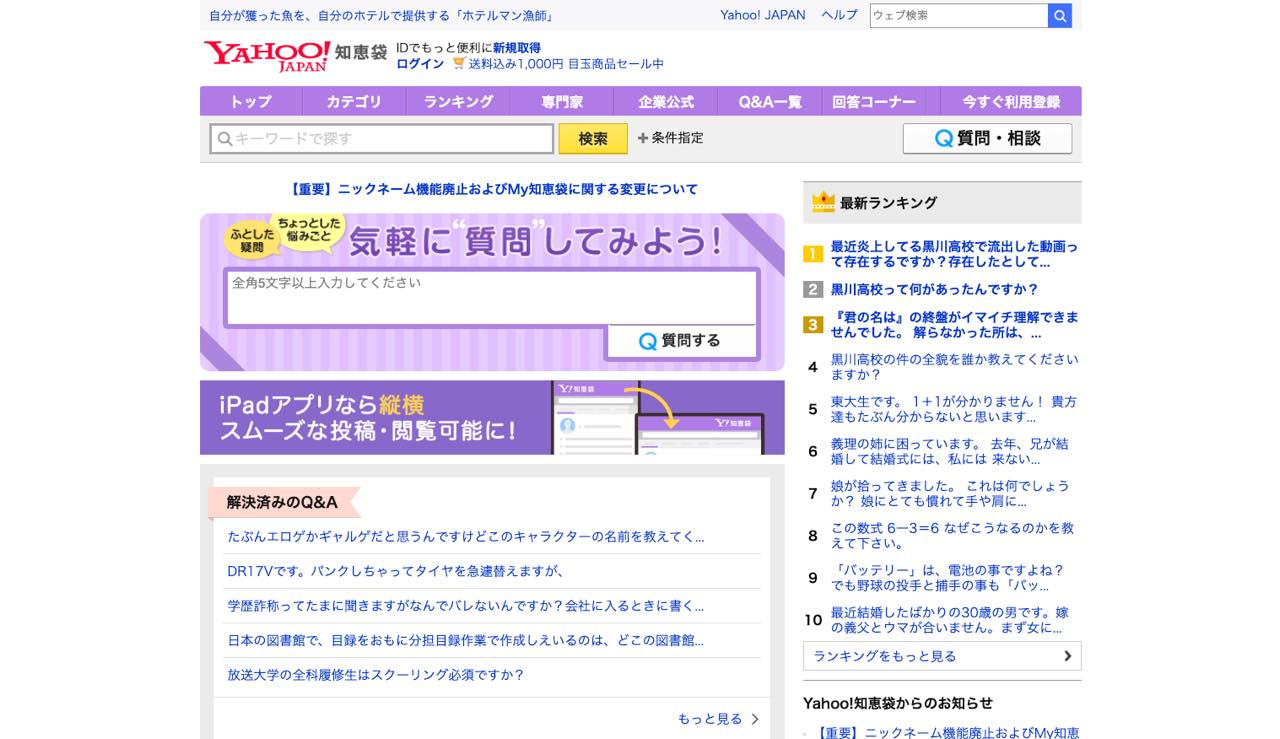Focus the ウェブ検索 input field
The height and width of the screenshot is (739, 1280).
click(x=959, y=16)
